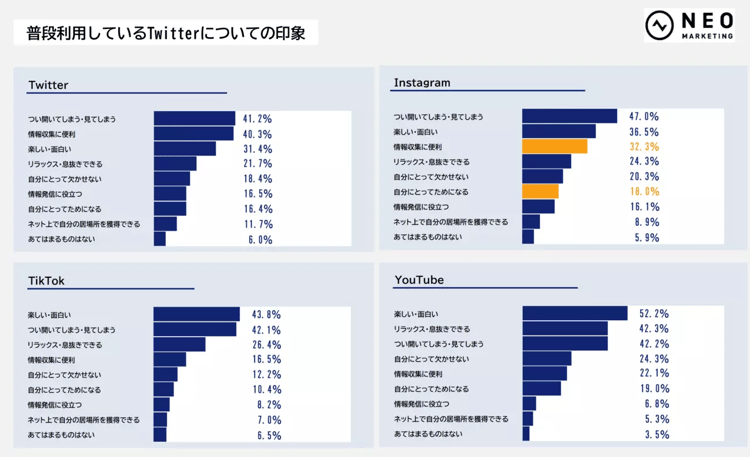Select the TikTok chart heading
Viewport: 750px width, 457px height.
46,281
